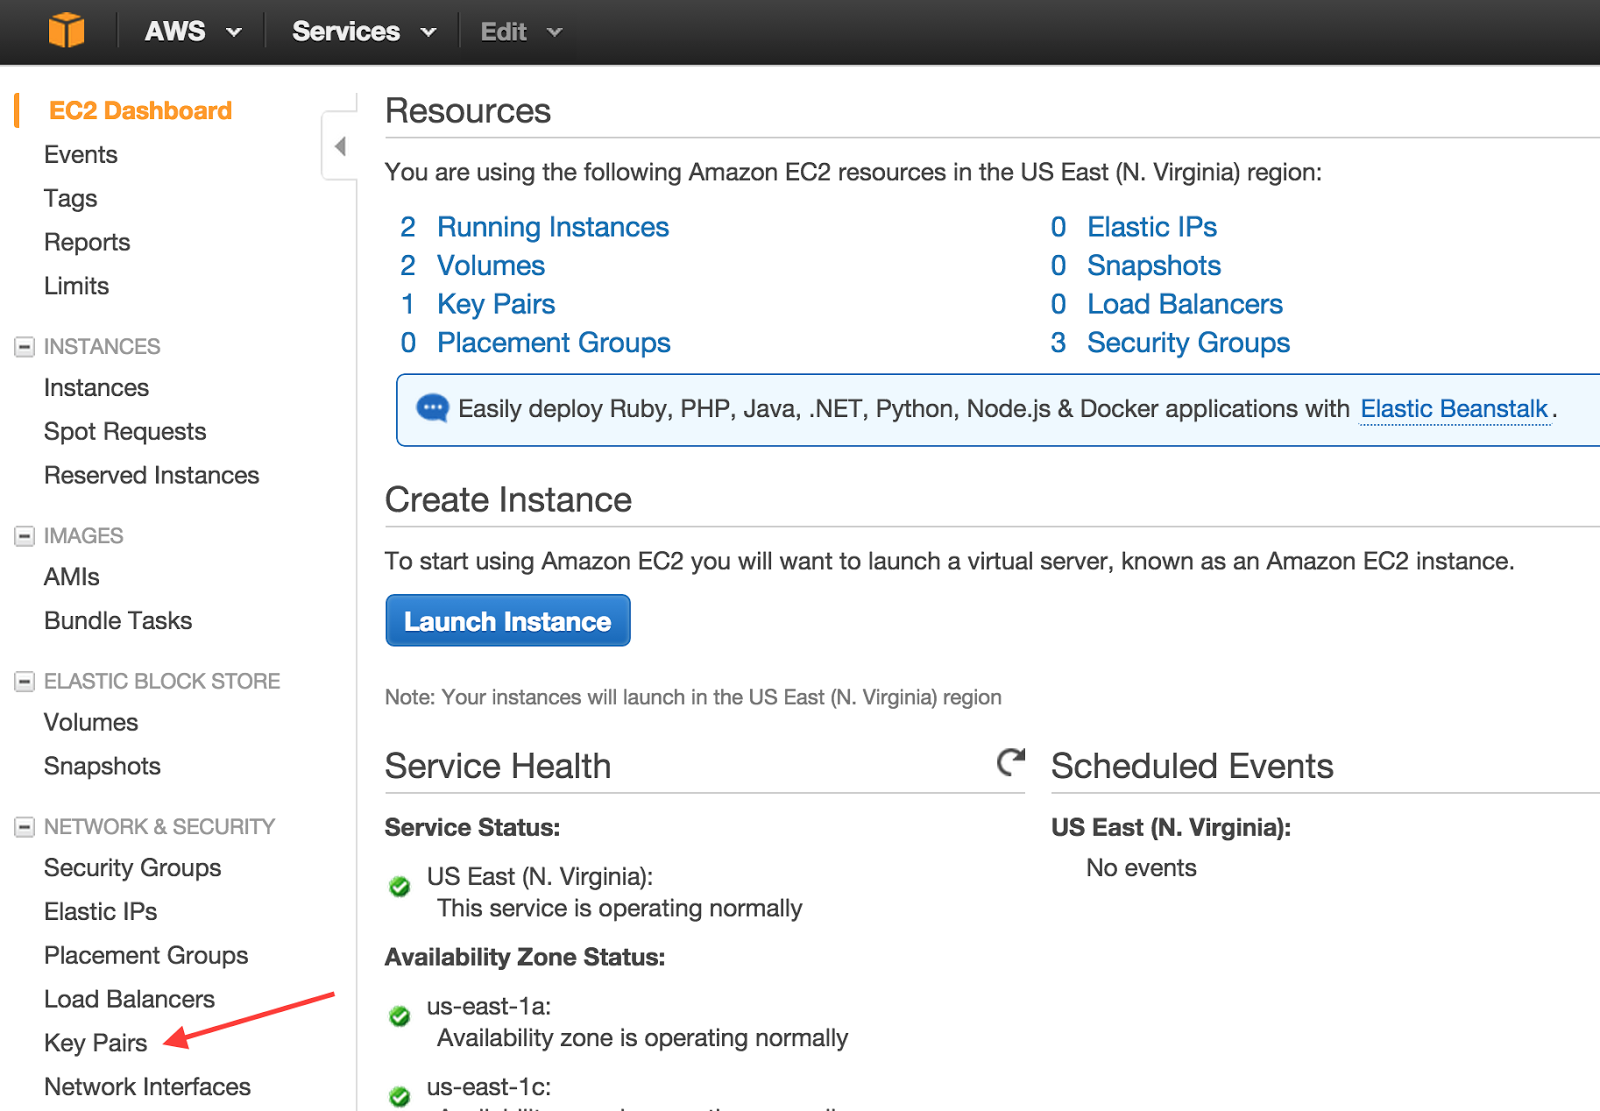Click the orange AWS cube logo
Screen dimensions: 1600x1111
tap(66, 30)
